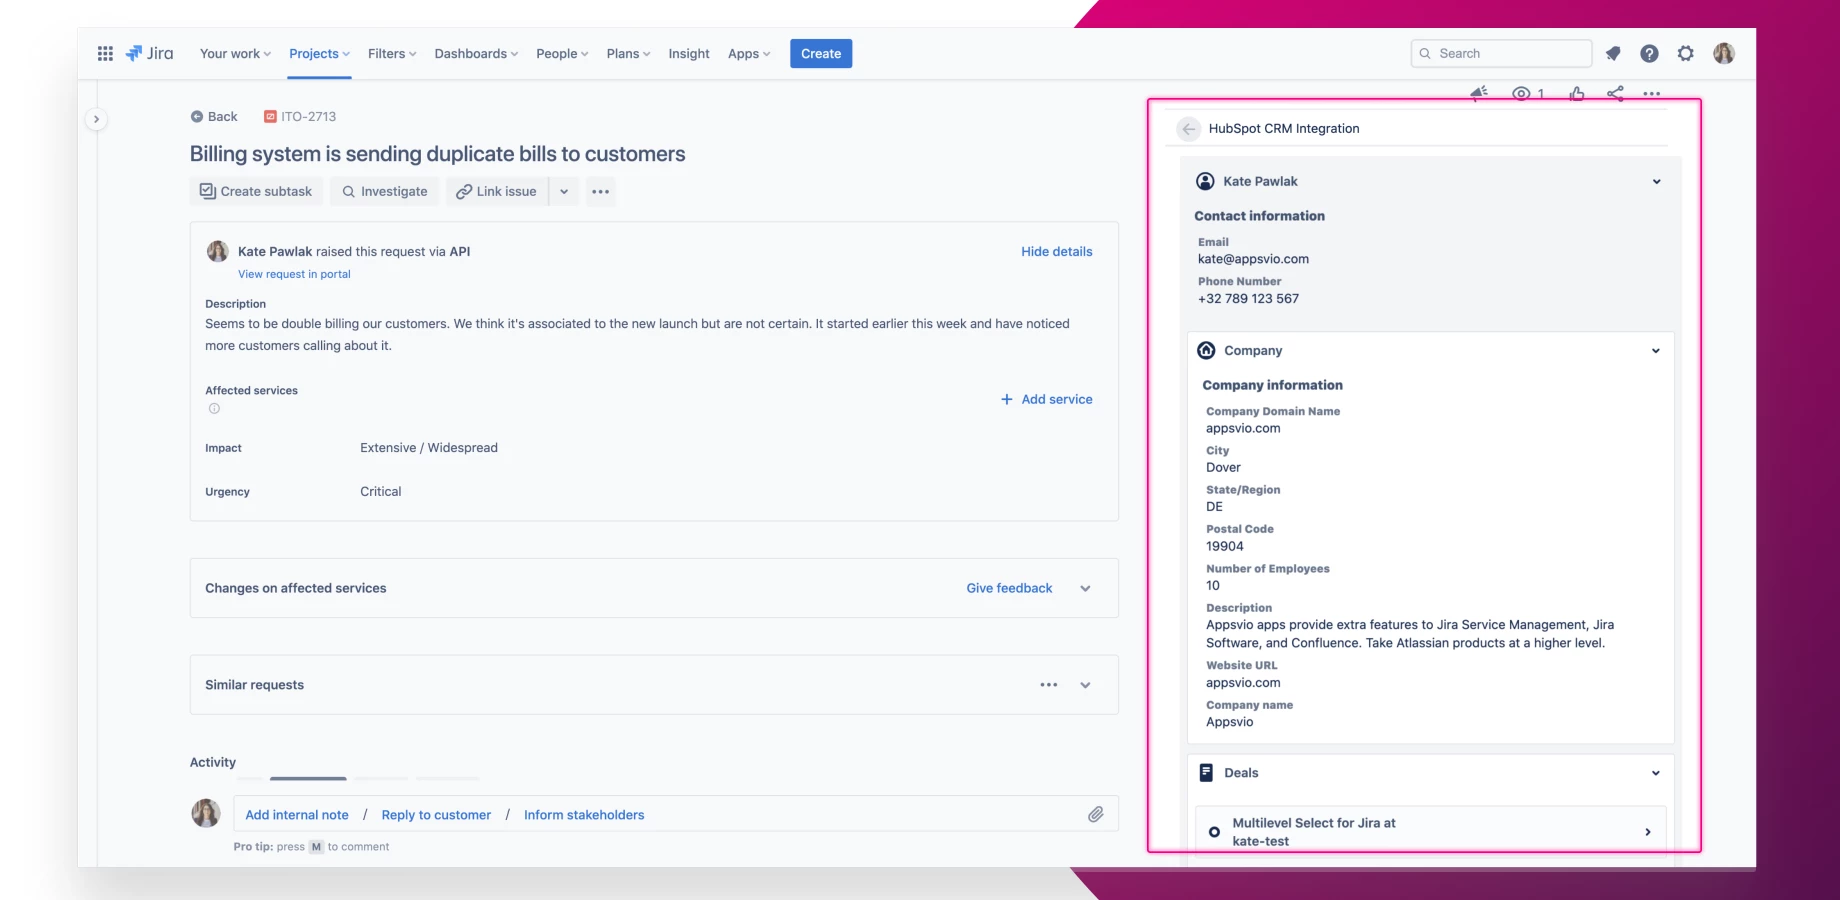The width and height of the screenshot is (1840, 900).
Task: Click Add internal note
Action: click(297, 815)
